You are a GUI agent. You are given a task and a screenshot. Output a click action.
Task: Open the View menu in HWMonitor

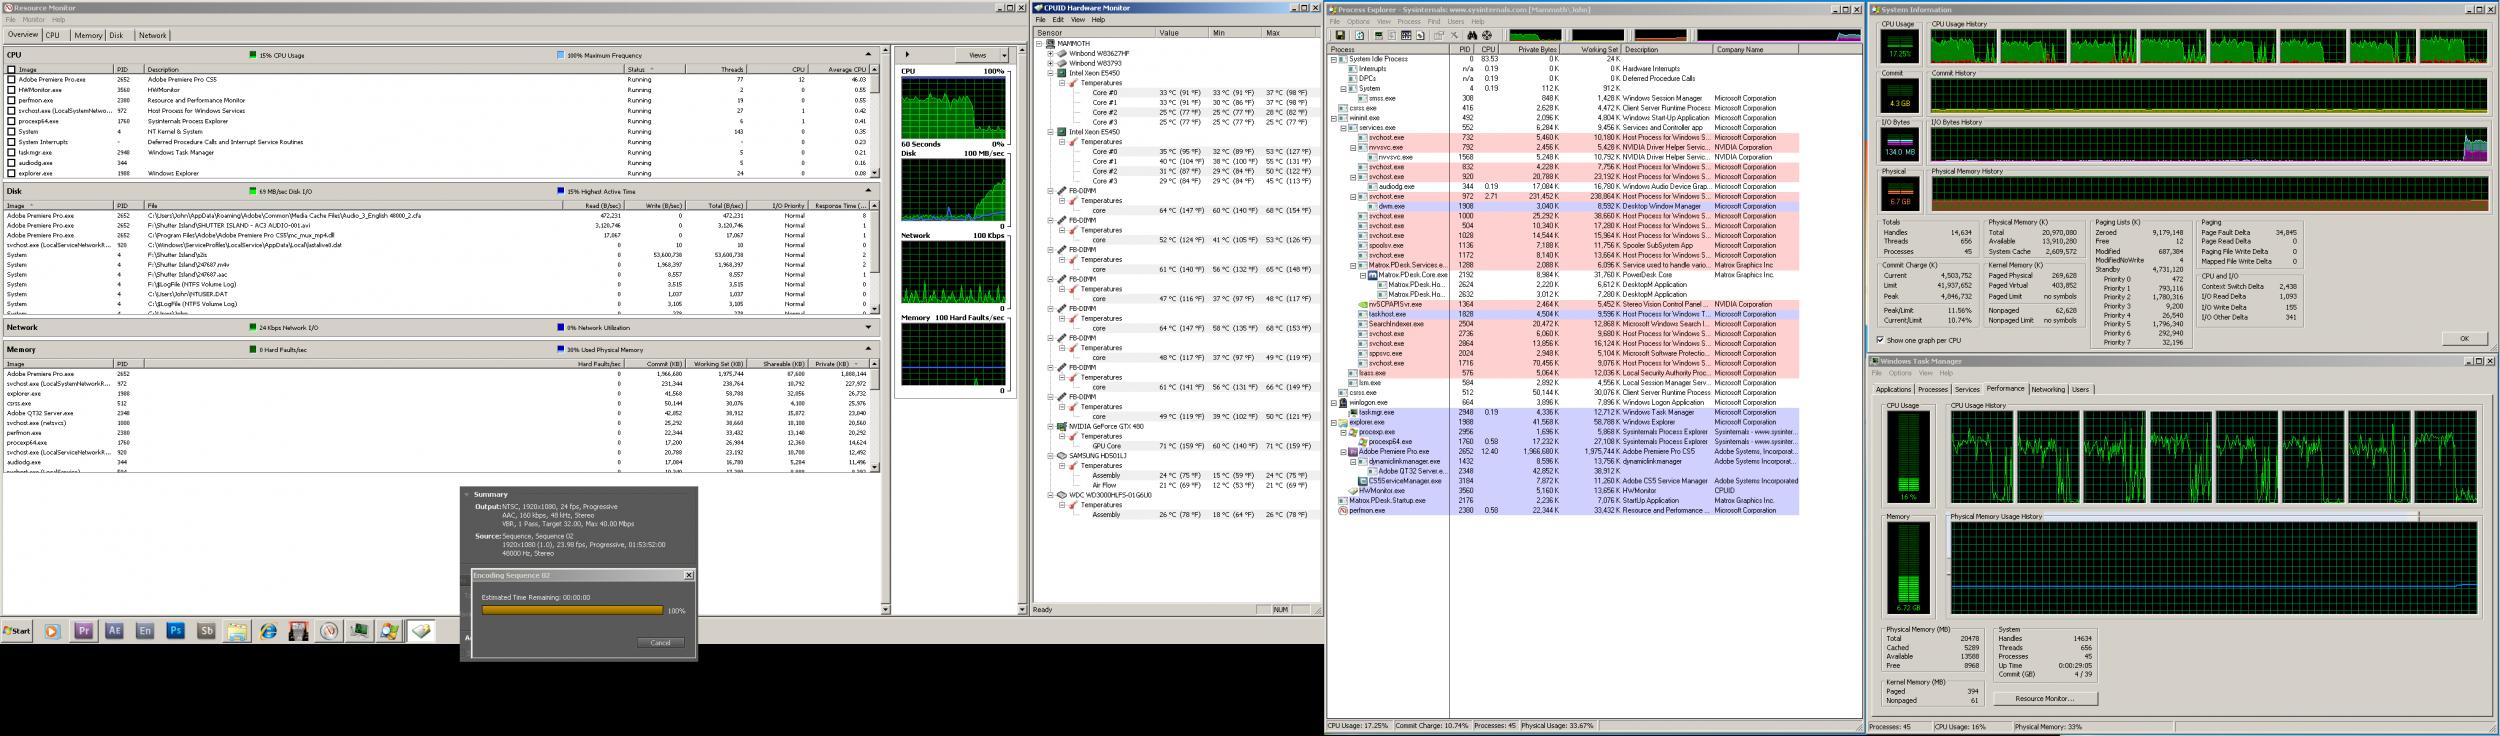(1078, 20)
